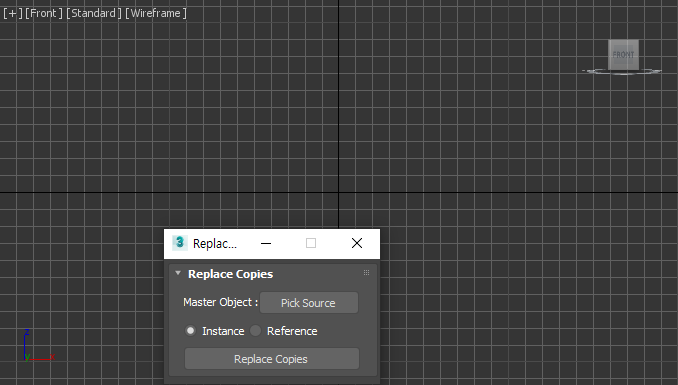678x385 pixels.
Task: Open the [Wireframe] display mode menu
Action: 156,13
